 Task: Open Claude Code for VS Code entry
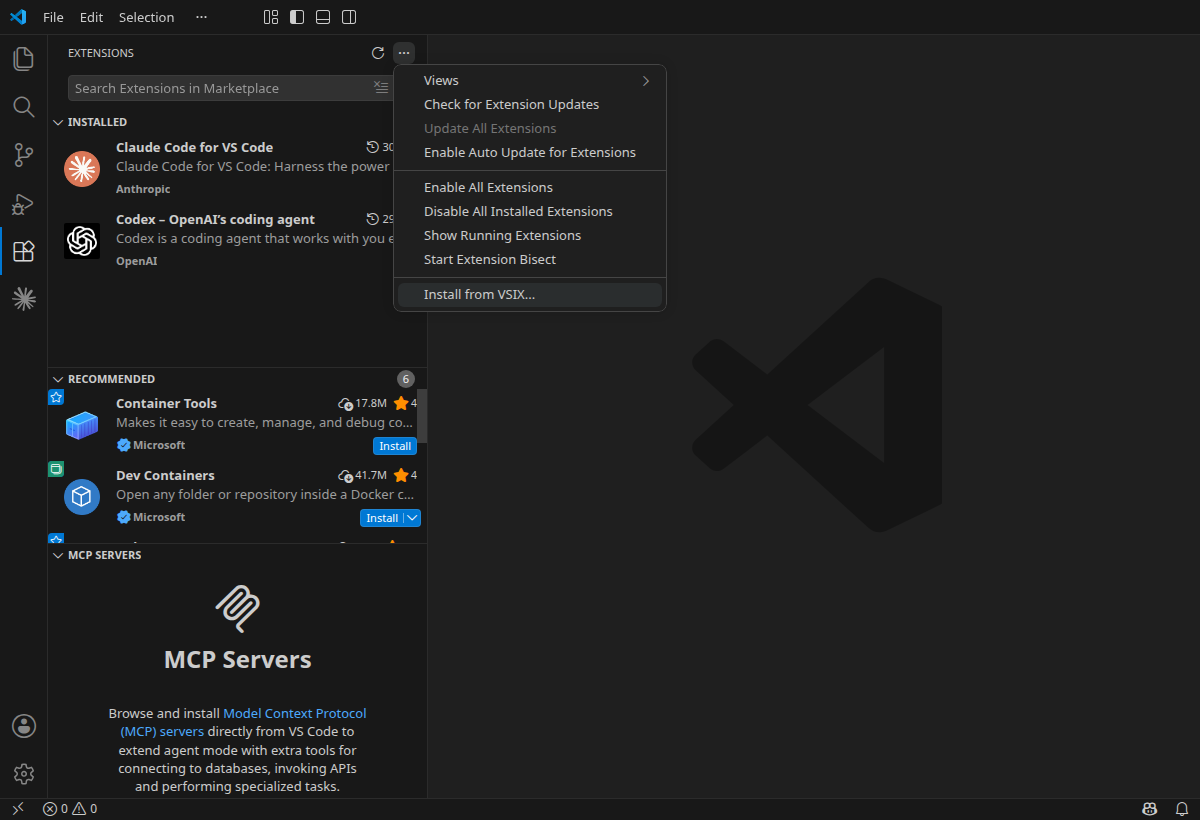(x=237, y=169)
